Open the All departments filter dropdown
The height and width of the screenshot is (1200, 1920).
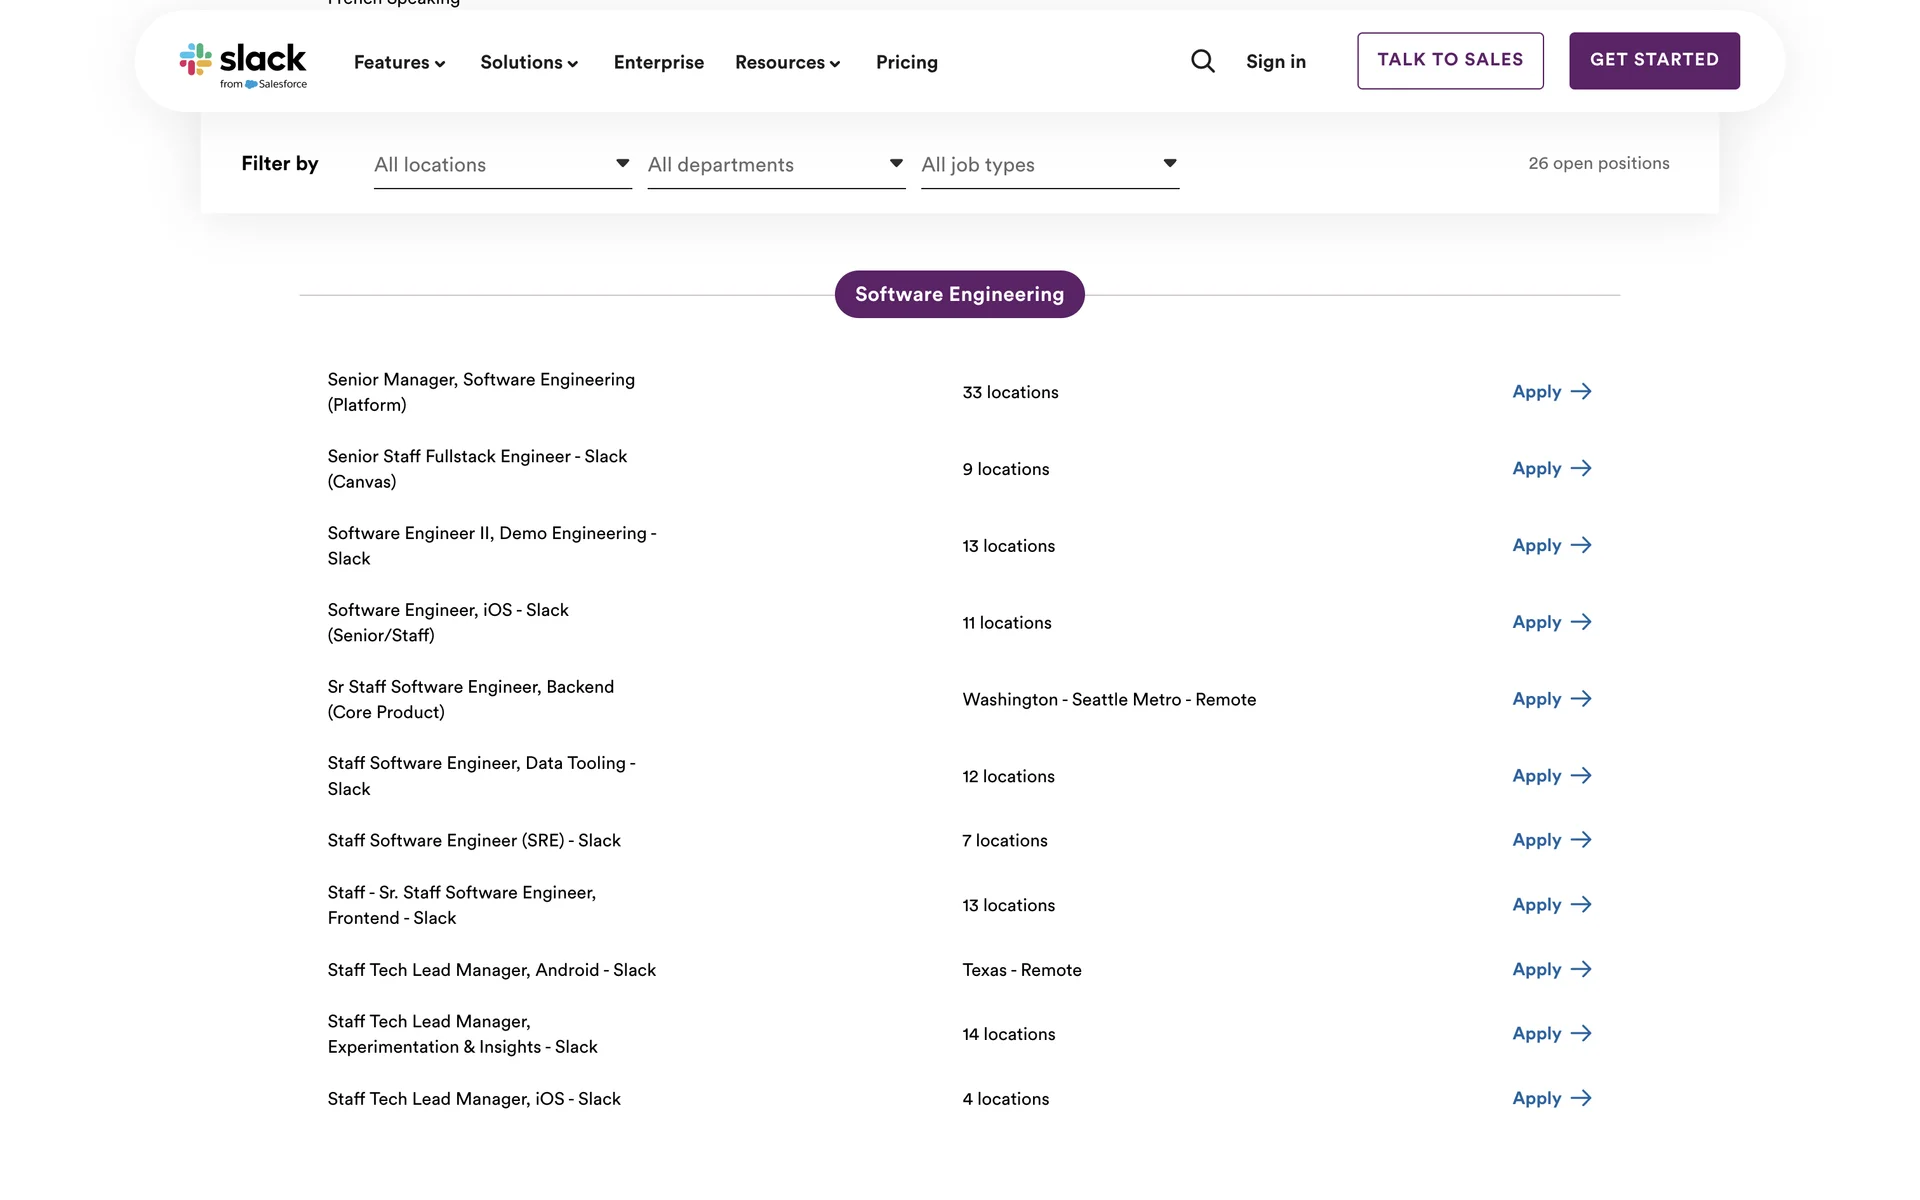tap(775, 165)
